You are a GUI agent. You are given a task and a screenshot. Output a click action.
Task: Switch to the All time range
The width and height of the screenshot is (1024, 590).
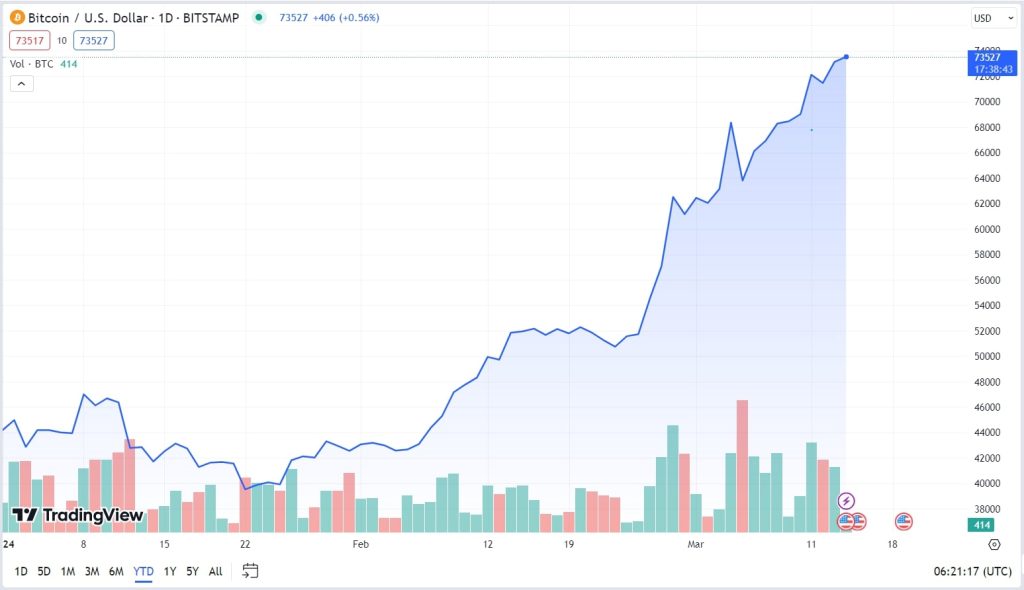tap(215, 571)
